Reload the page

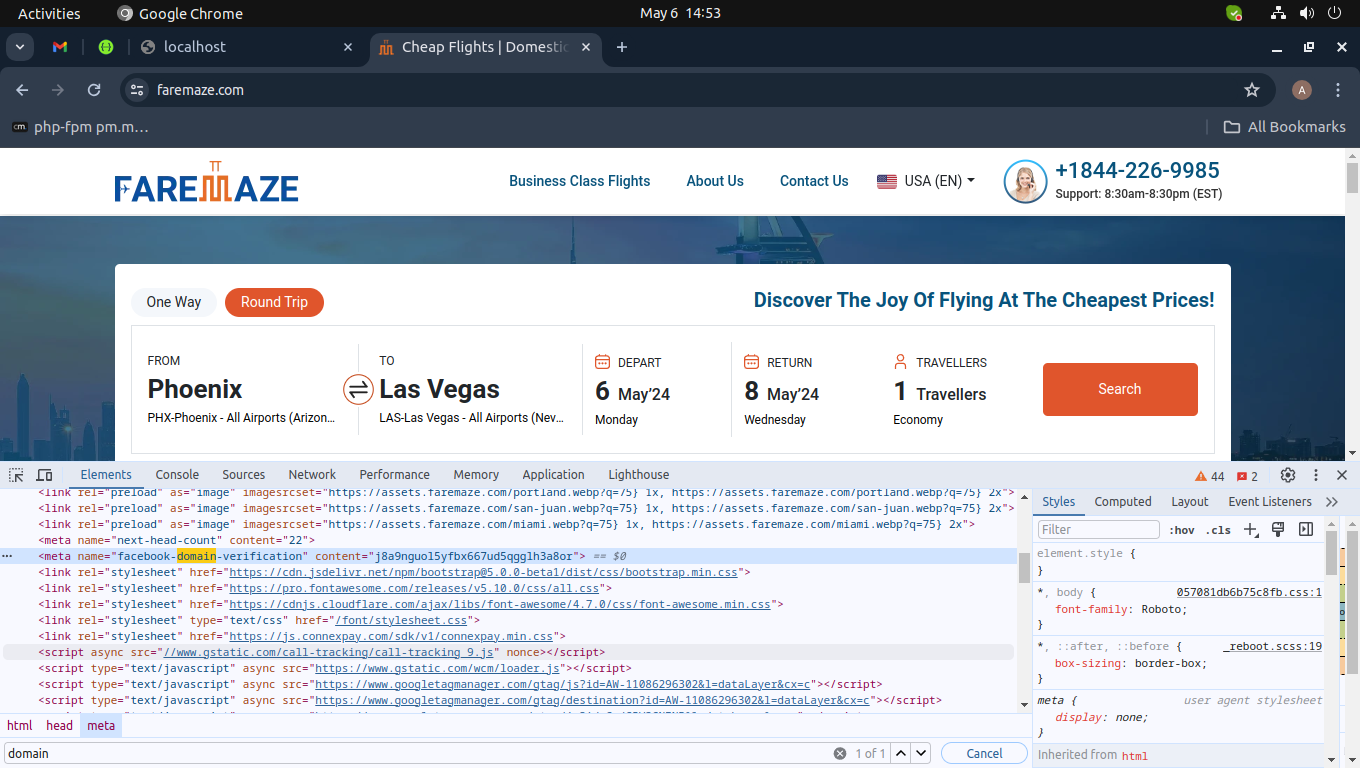pos(94,90)
